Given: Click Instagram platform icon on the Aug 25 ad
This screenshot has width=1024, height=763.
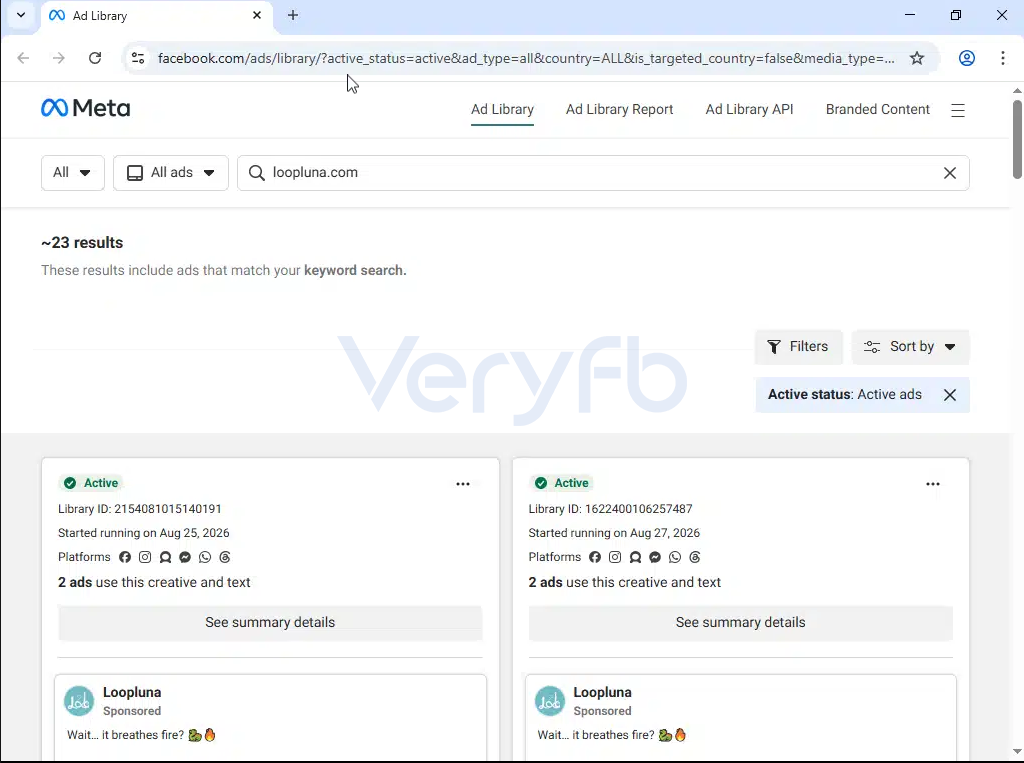Looking at the screenshot, I should 145,557.
